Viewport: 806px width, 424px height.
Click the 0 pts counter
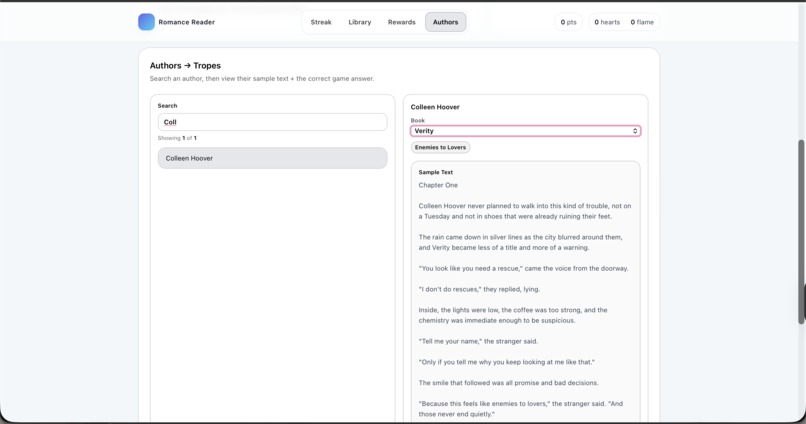tap(569, 22)
